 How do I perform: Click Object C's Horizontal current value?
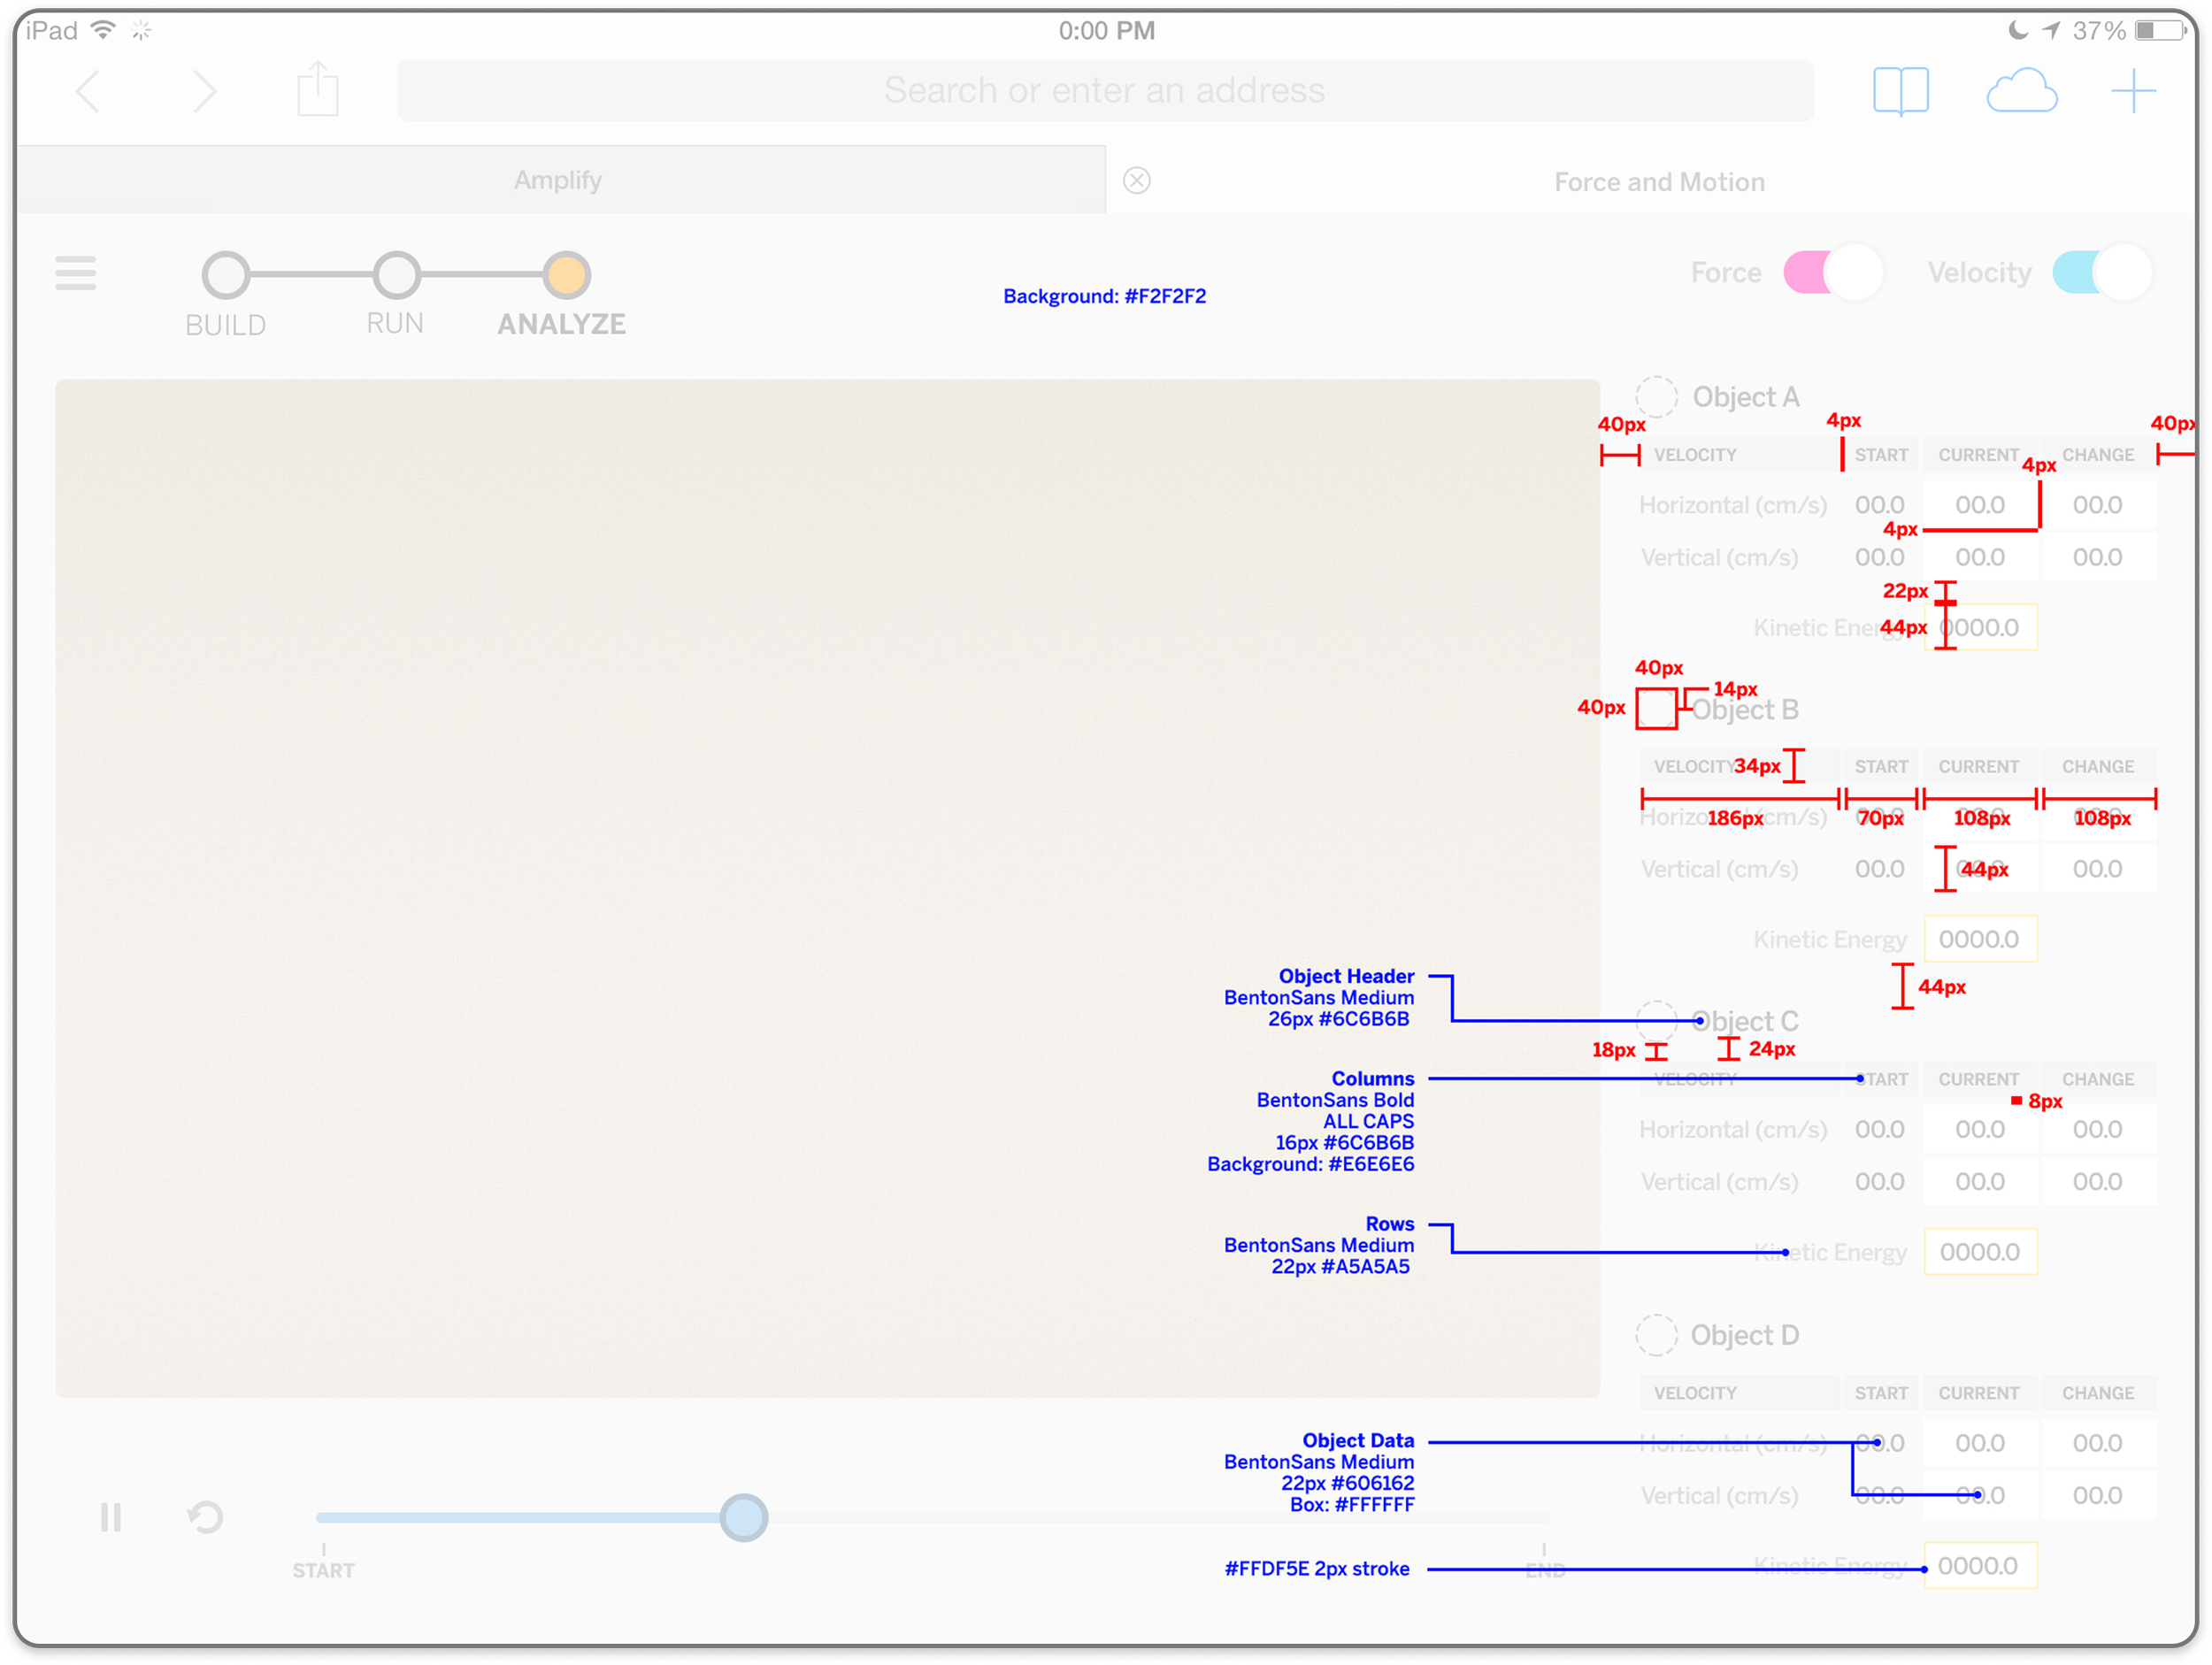pyautogui.click(x=1980, y=1129)
